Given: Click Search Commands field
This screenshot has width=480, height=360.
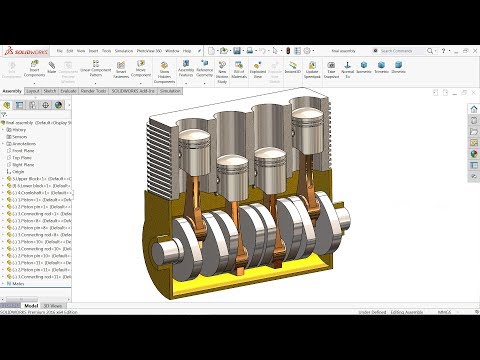Looking at the screenshot, I should 398,51.
